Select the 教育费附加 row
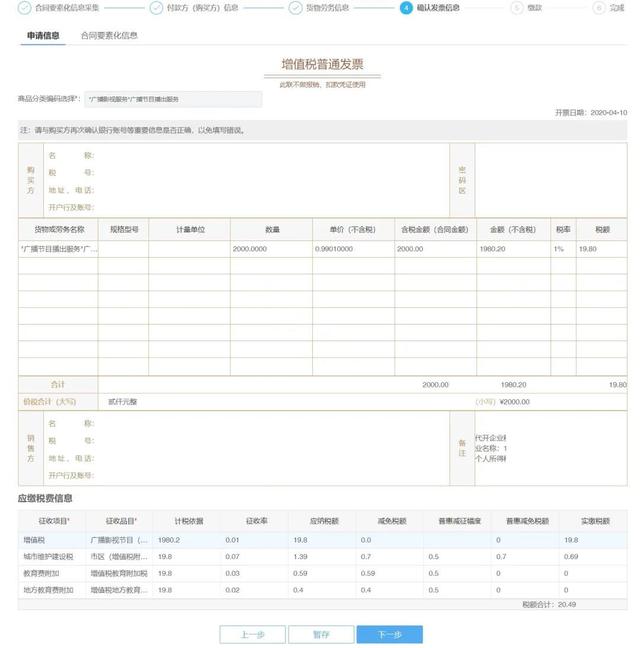 pyautogui.click(x=322, y=573)
